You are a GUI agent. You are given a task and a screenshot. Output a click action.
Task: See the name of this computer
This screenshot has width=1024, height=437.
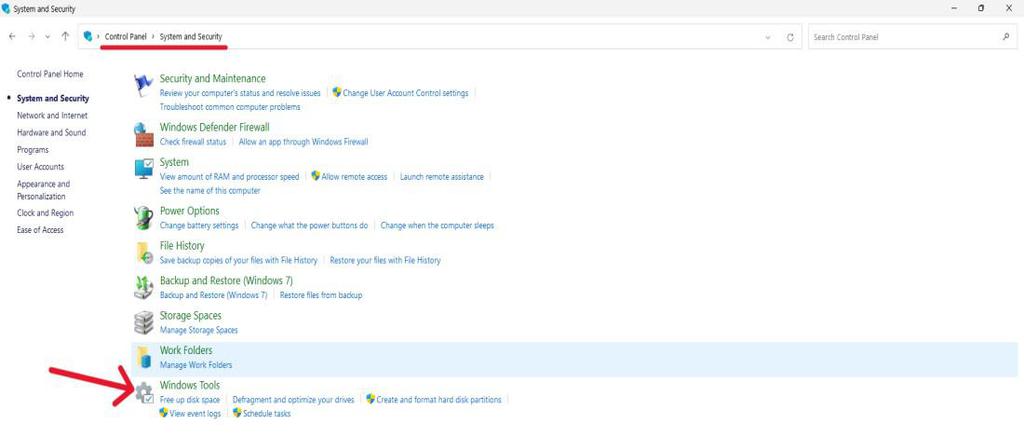click(x=210, y=191)
